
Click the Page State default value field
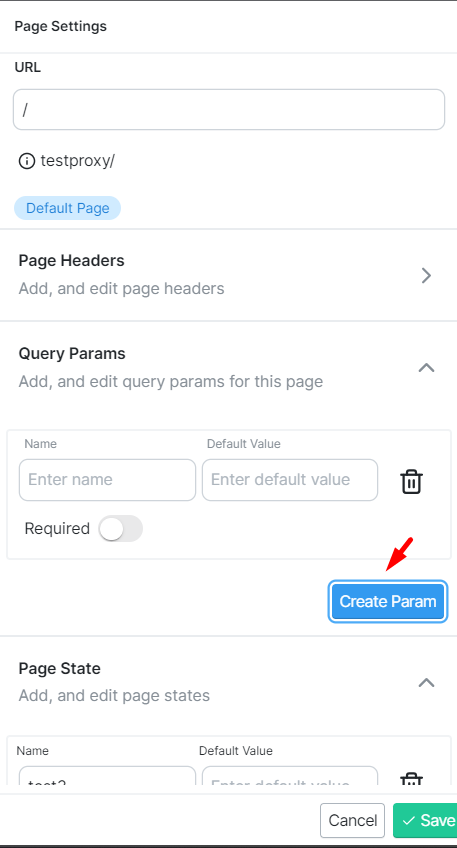pos(290,776)
